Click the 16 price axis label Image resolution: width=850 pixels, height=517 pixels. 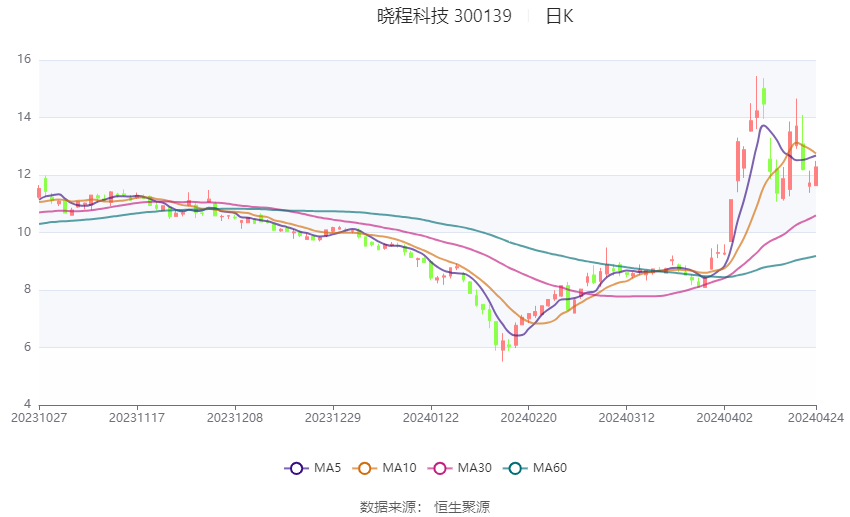coord(24,60)
